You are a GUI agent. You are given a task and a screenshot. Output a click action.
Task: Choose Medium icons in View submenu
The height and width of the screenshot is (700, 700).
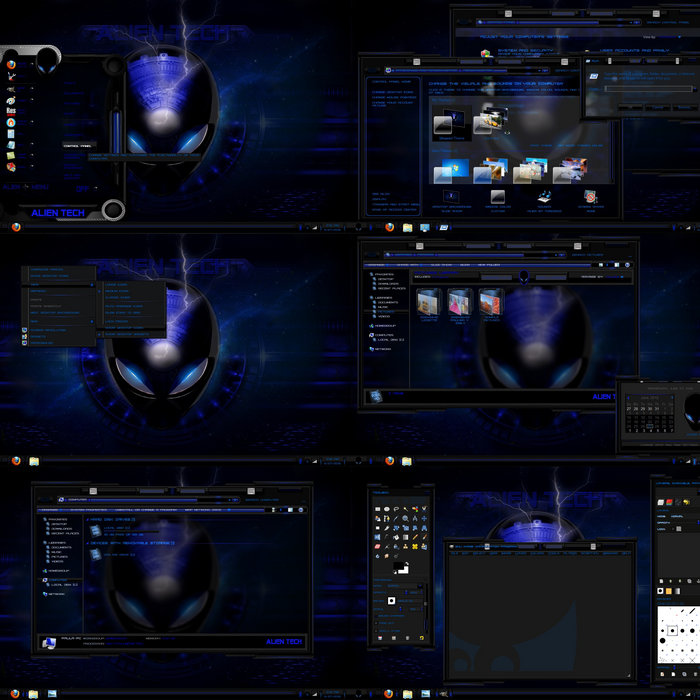(x=117, y=291)
